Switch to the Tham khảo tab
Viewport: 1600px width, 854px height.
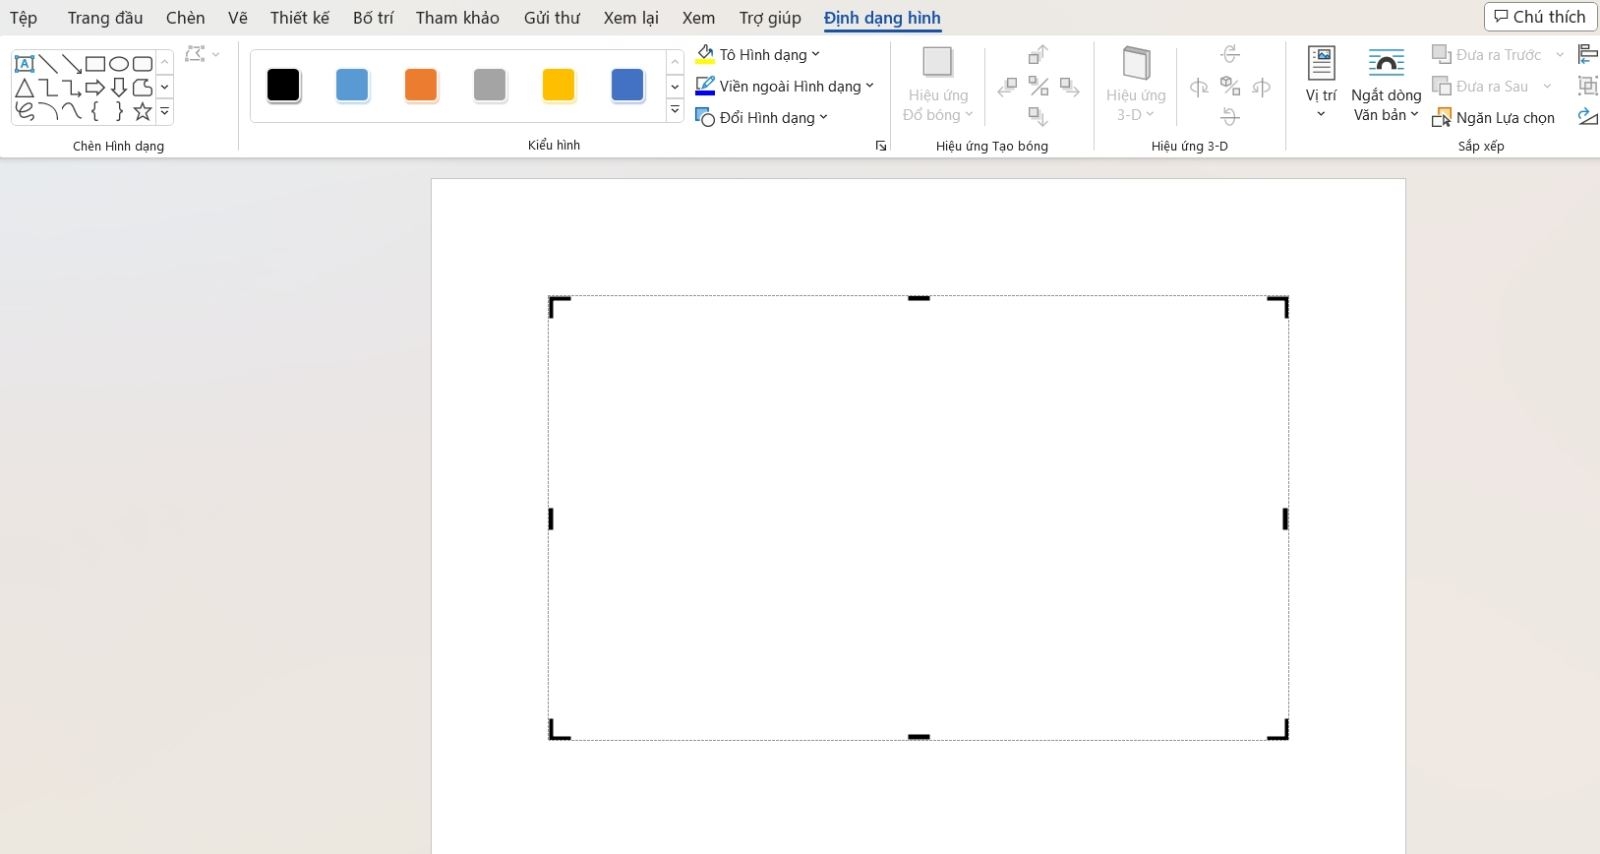click(x=457, y=18)
